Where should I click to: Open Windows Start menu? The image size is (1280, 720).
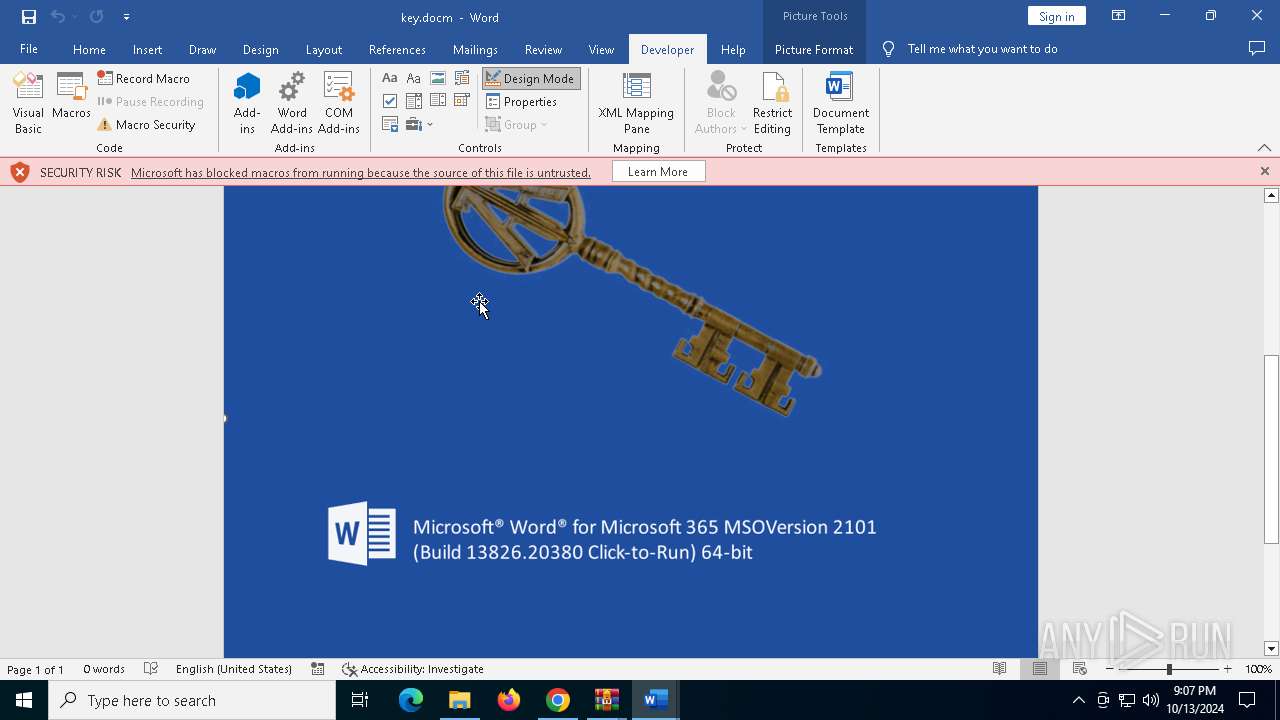click(x=24, y=700)
